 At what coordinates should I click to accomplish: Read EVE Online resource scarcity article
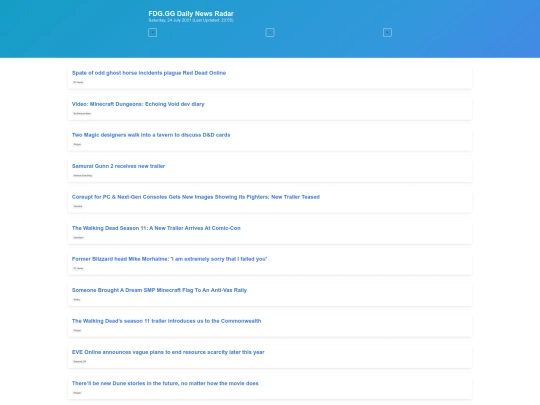point(168,352)
